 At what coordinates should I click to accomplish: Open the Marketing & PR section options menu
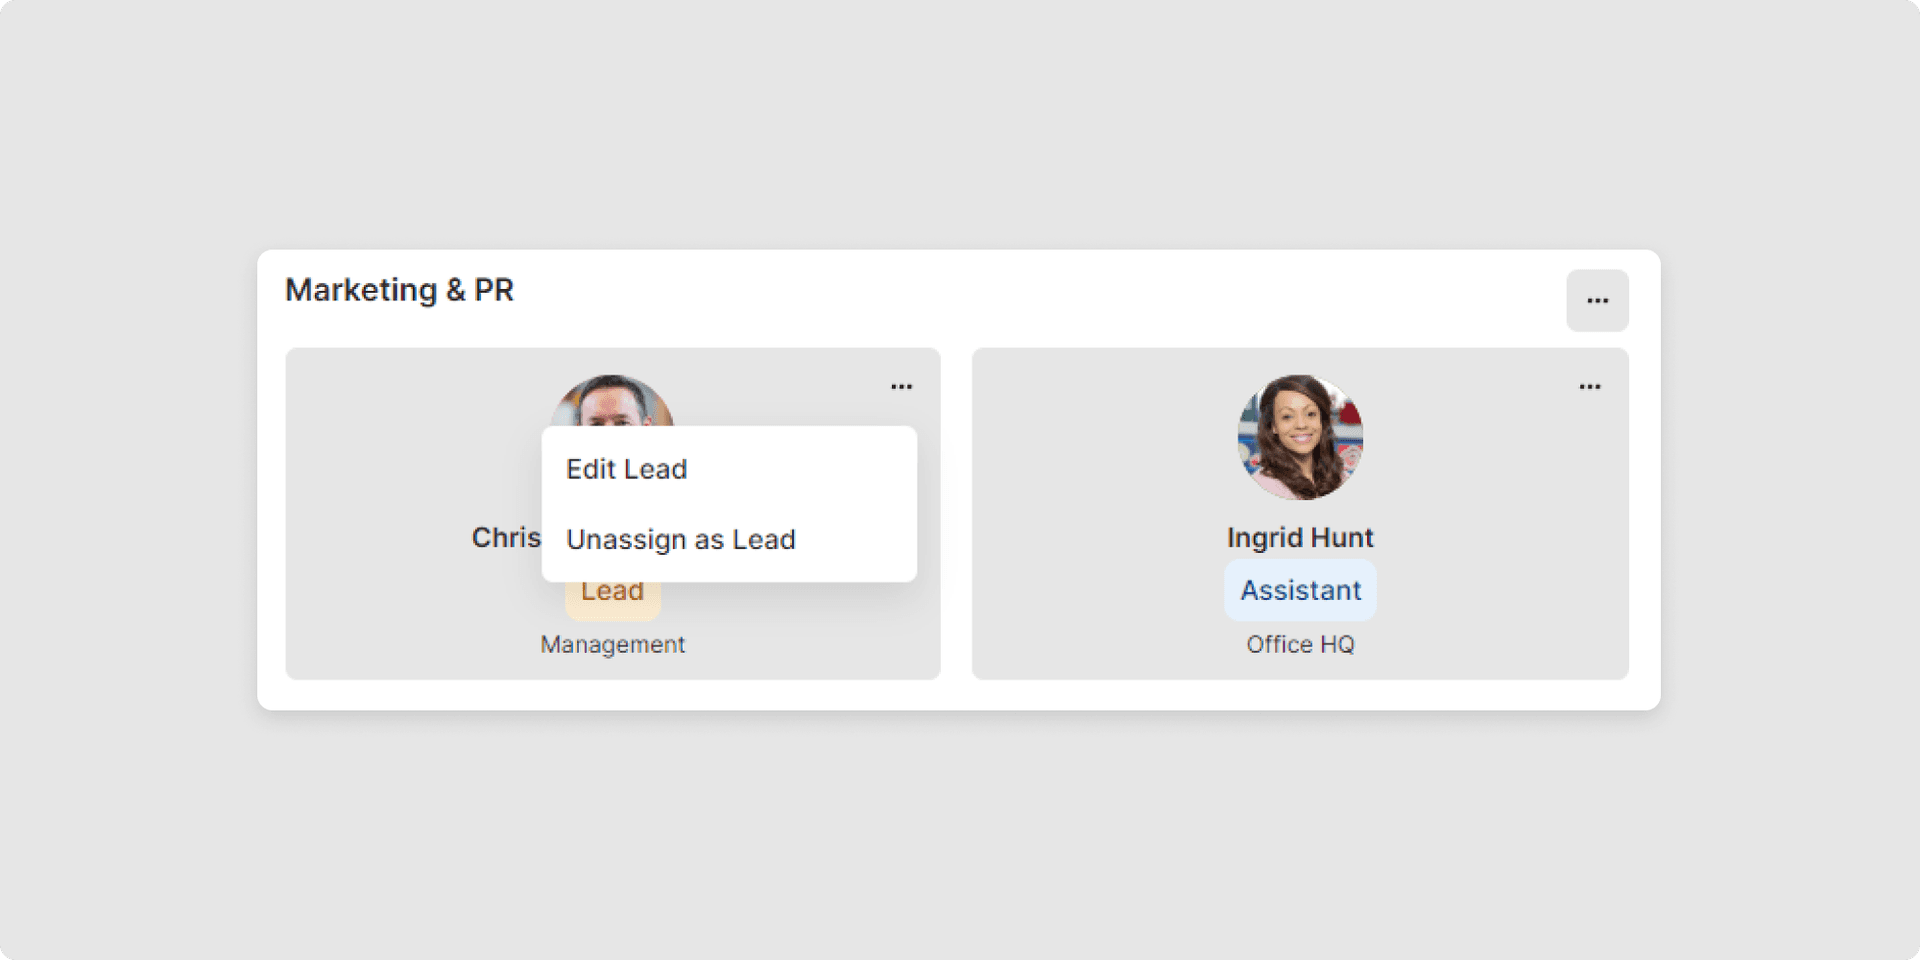(1597, 300)
